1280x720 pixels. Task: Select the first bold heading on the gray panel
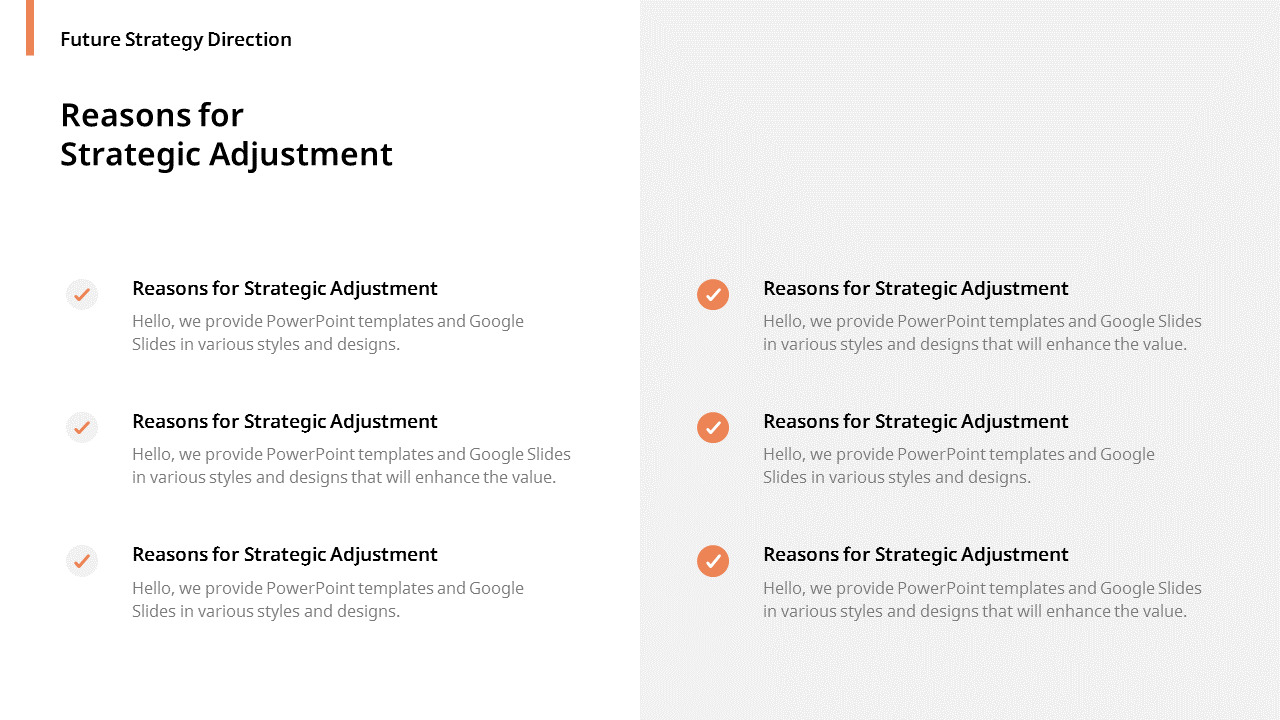[916, 288]
